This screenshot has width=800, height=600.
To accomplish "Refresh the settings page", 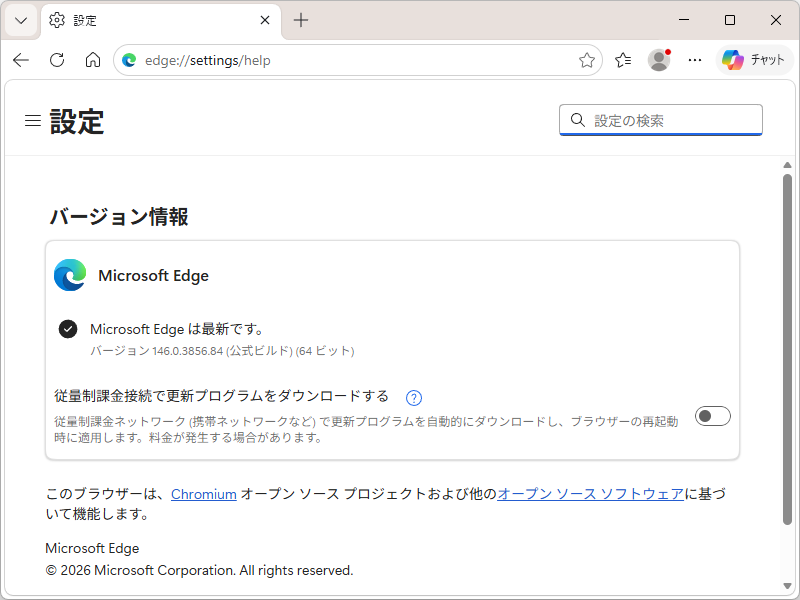I will [x=56, y=60].
